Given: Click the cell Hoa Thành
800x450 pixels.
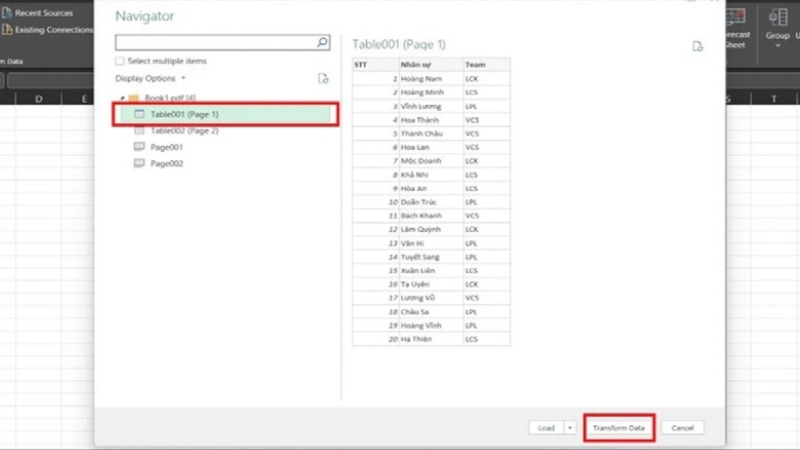Looking at the screenshot, I should (431, 120).
